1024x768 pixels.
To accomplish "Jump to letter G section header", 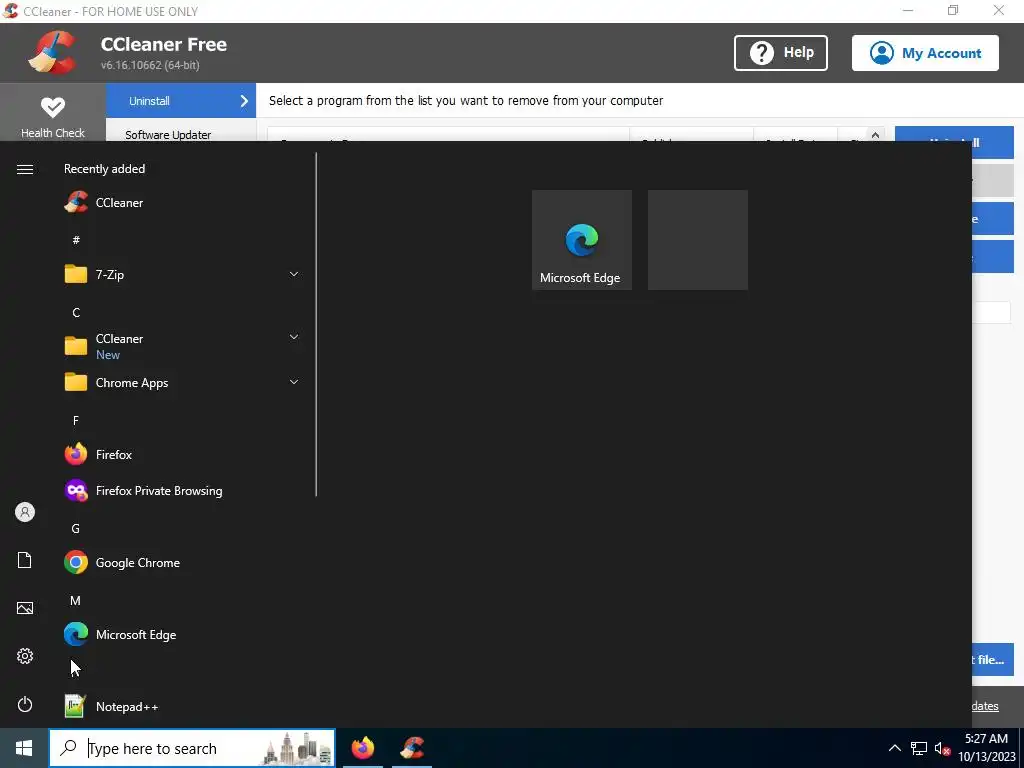I will point(76,528).
